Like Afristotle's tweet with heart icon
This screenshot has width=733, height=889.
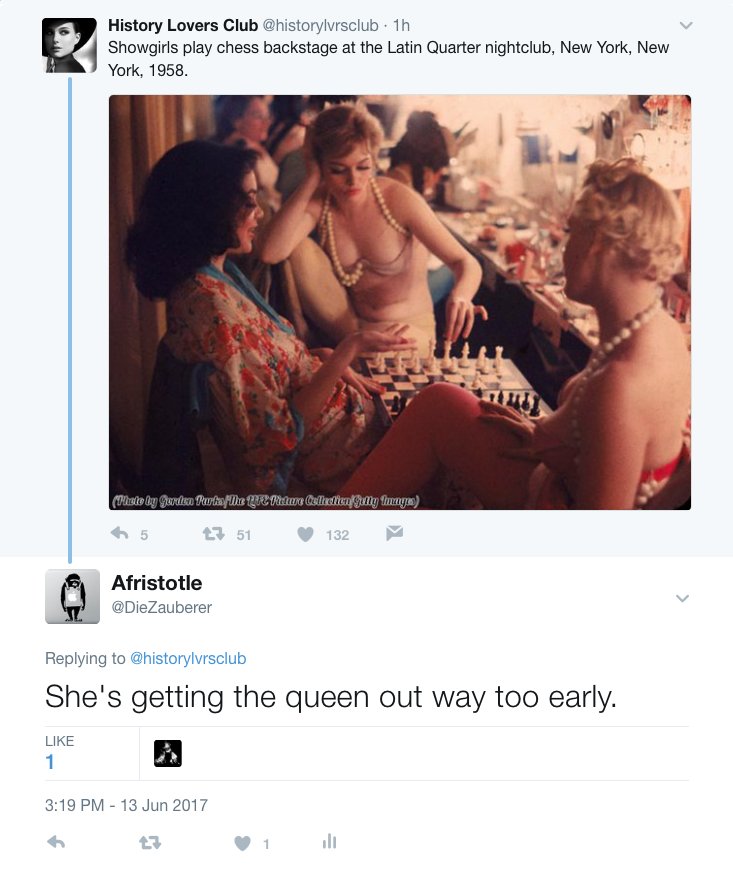(x=242, y=843)
